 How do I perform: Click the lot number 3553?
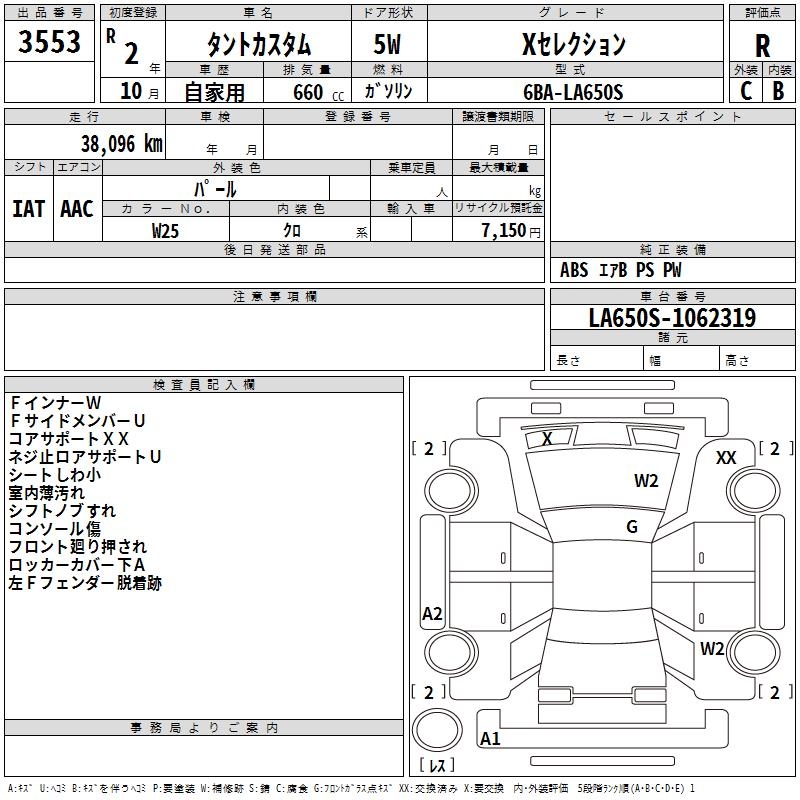50,43
